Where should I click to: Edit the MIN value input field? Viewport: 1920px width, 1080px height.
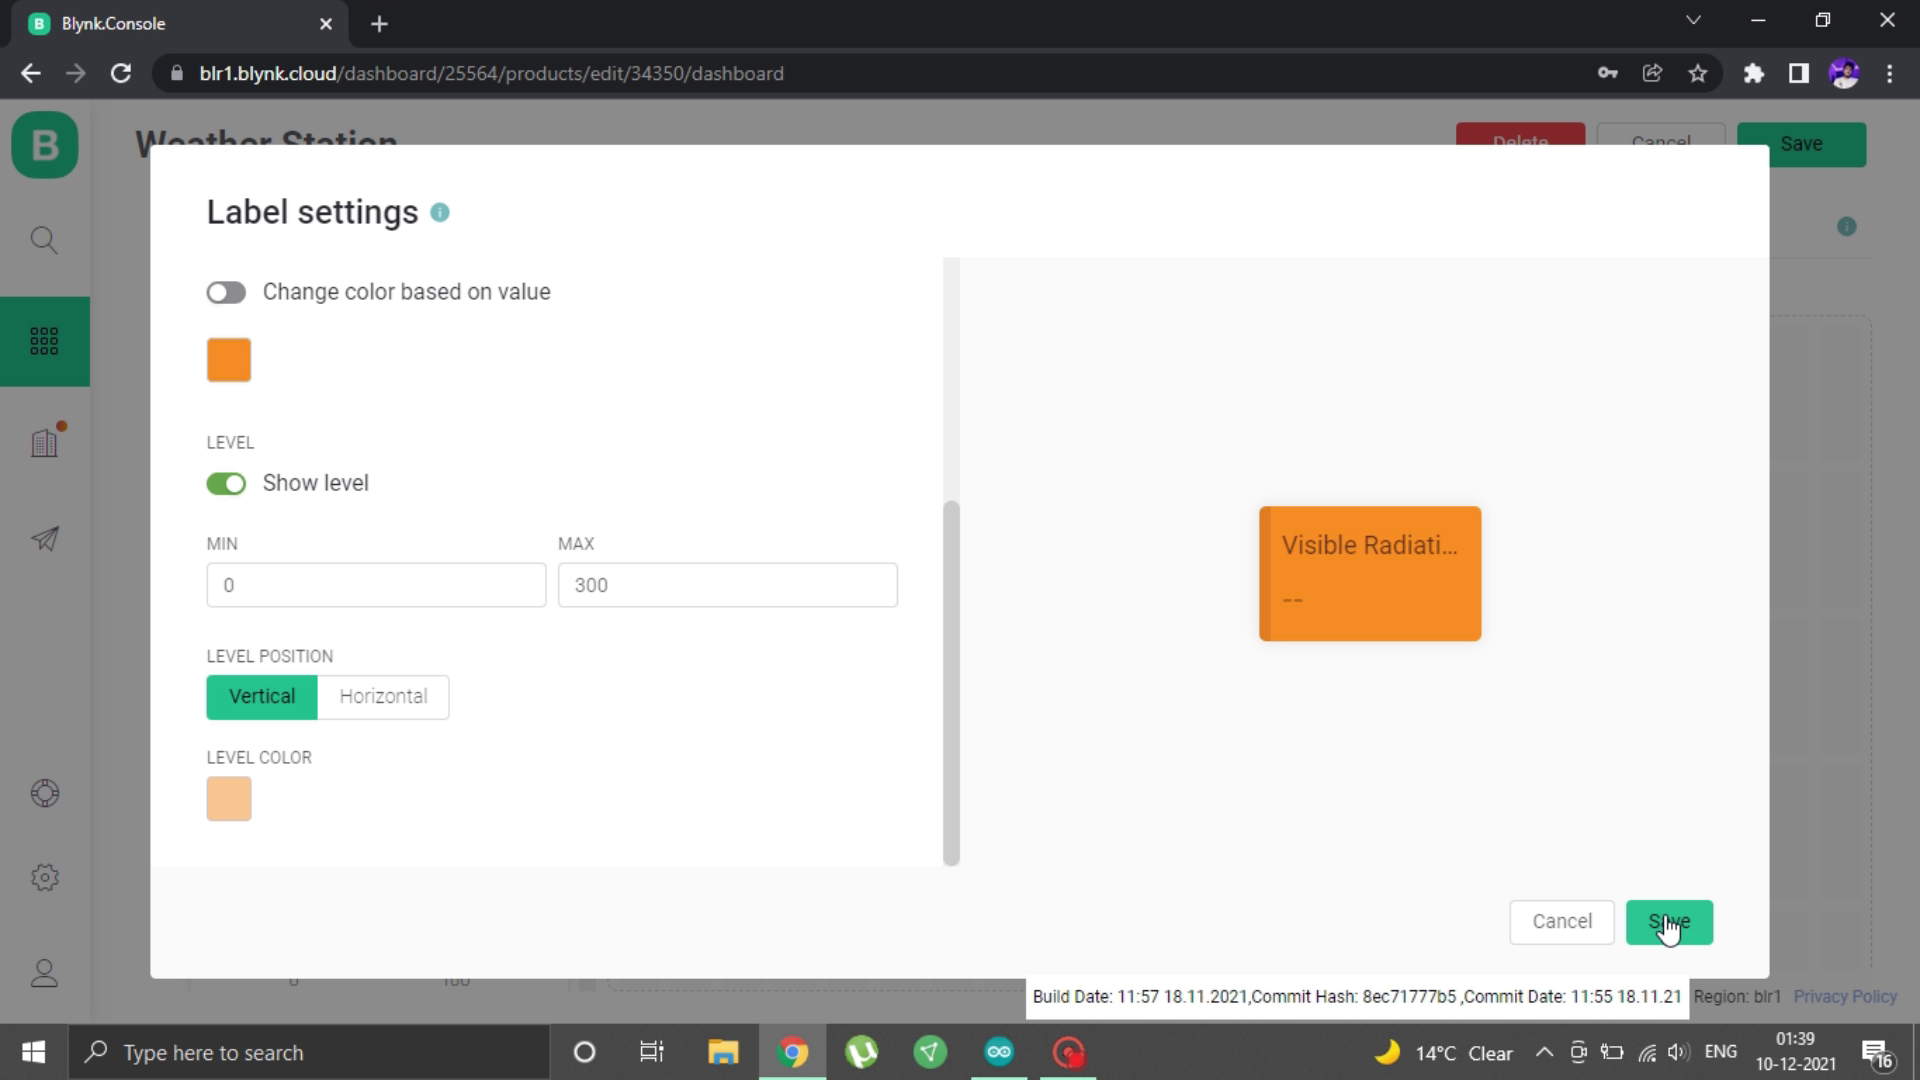point(376,584)
